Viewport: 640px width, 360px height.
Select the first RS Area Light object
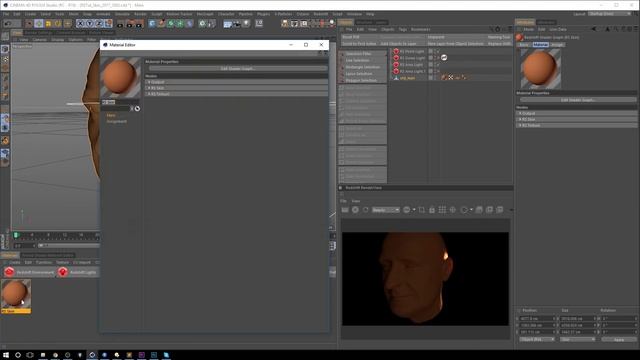[x=411, y=64]
